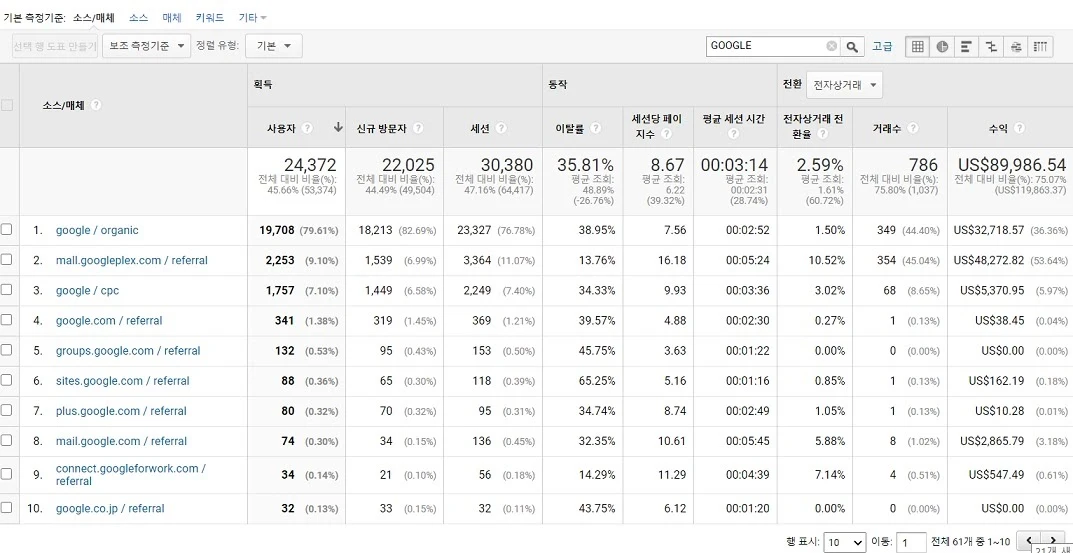Switch to term cloud view
1073x553 pixels.
[1016, 46]
